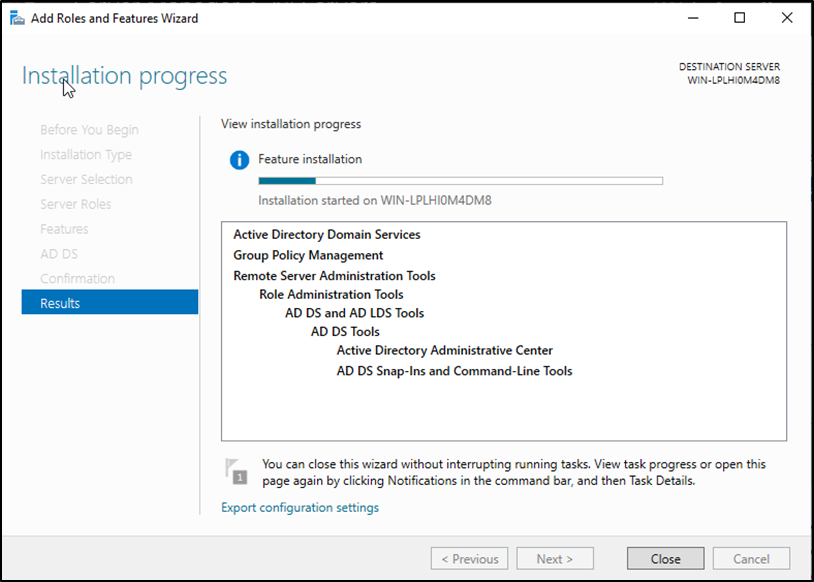Click the Previous button
This screenshot has width=814, height=582.
coord(469,559)
